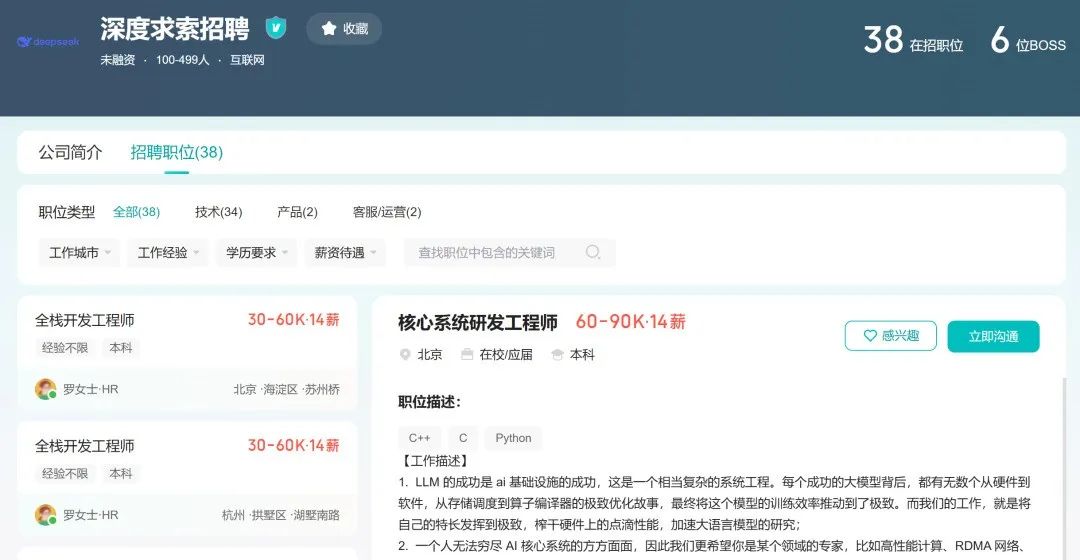Click the 核心系统研发工程师 job title

click(x=478, y=322)
